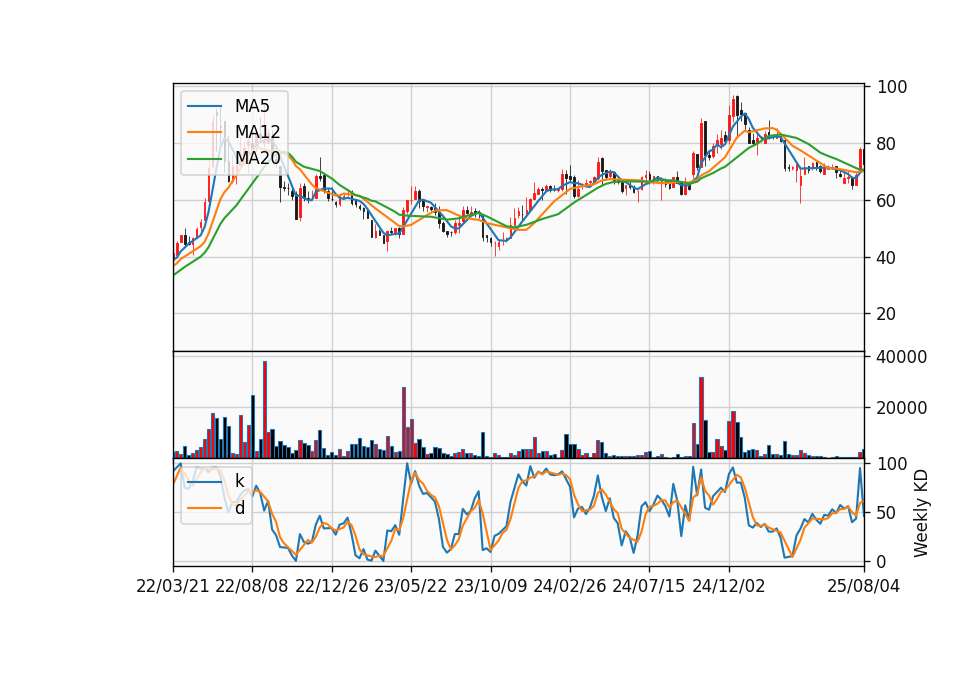
Task: Click the 23/05/22 date tick label
Action: tap(411, 586)
